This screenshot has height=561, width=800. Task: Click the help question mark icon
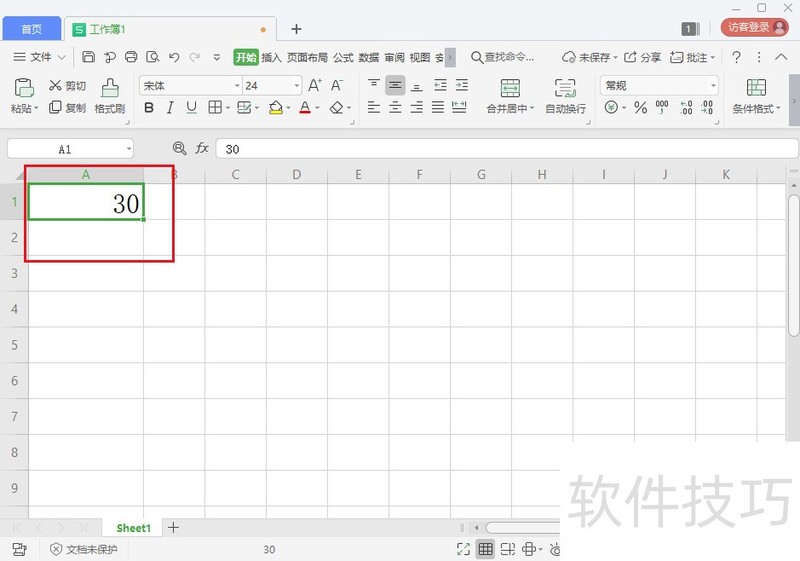coord(736,57)
